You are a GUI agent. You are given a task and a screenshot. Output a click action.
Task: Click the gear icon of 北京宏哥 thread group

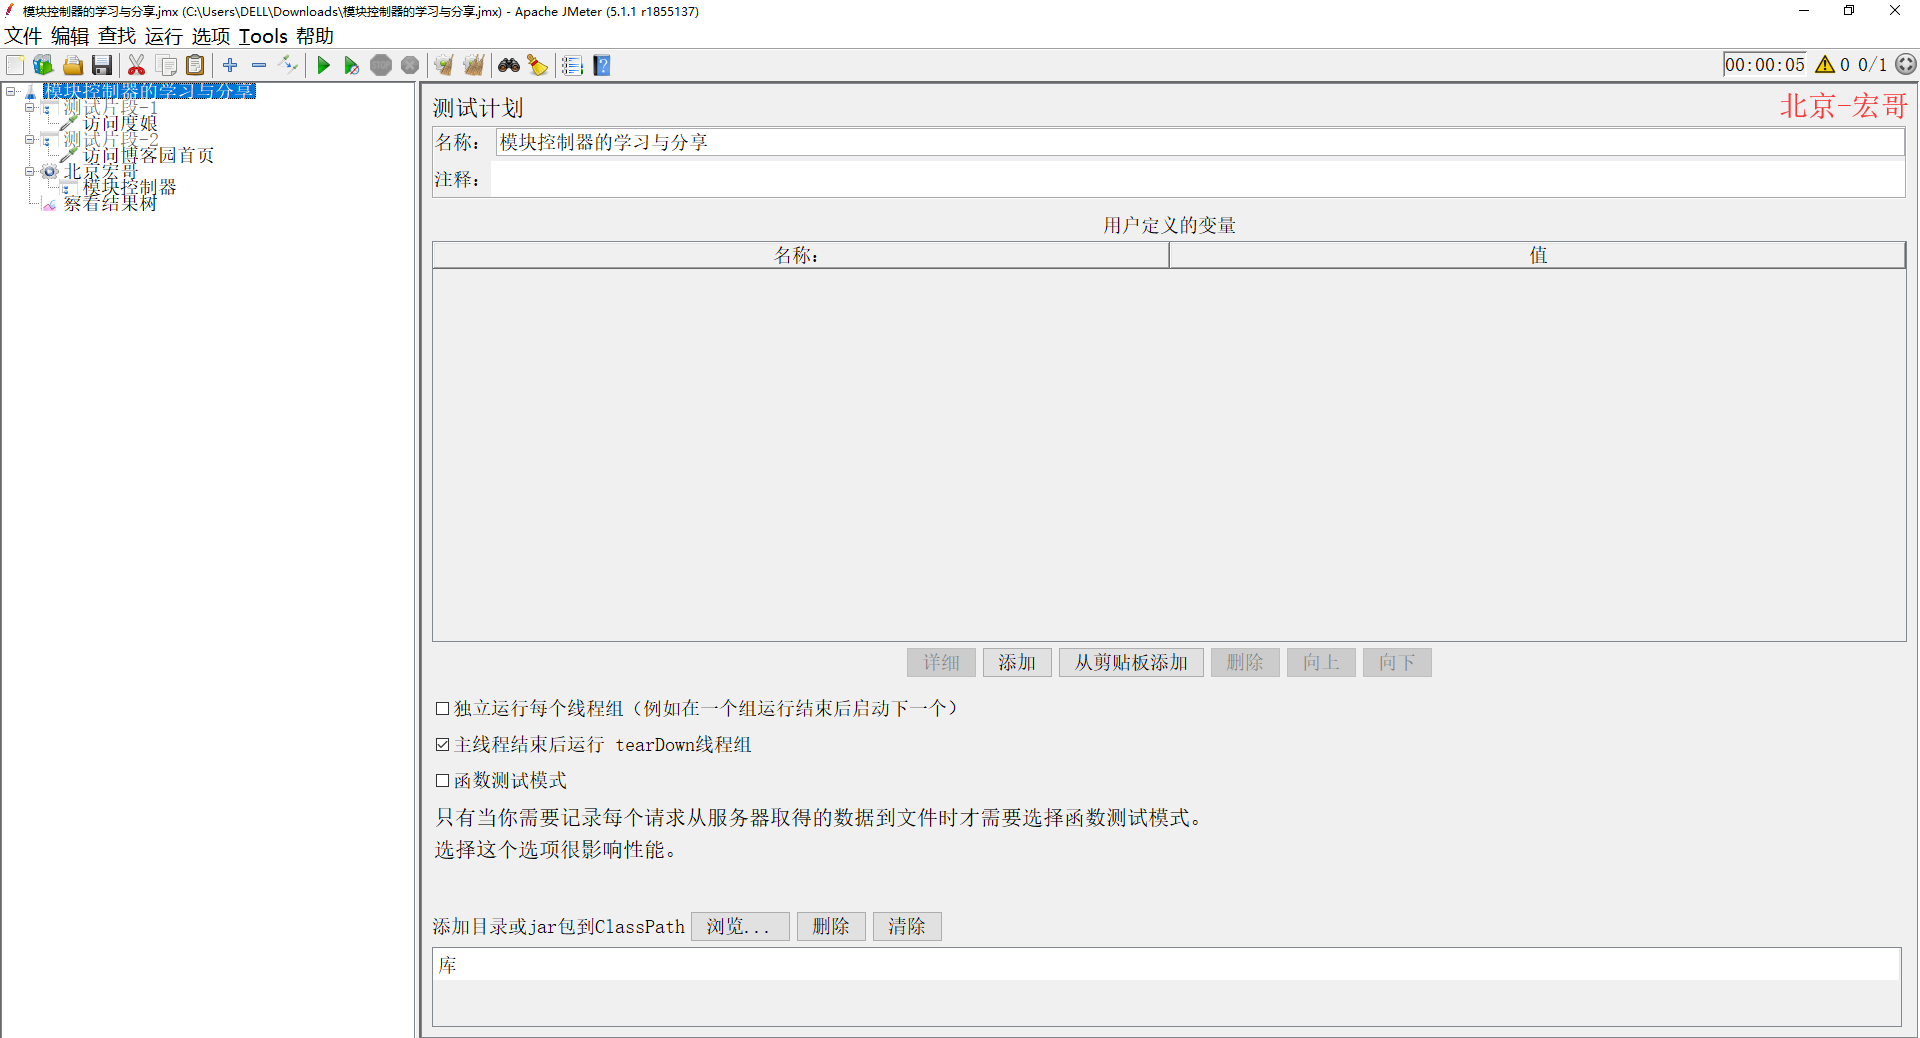tap(50, 171)
